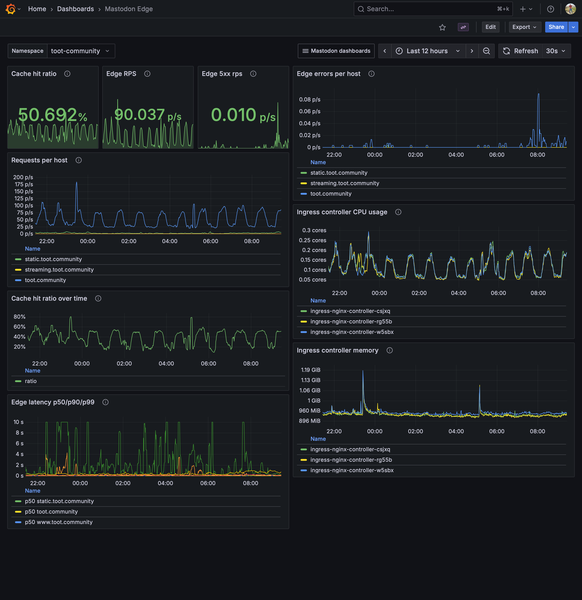
Task: Show info for Edge latency p50/p90/p99
Action: [106, 402]
